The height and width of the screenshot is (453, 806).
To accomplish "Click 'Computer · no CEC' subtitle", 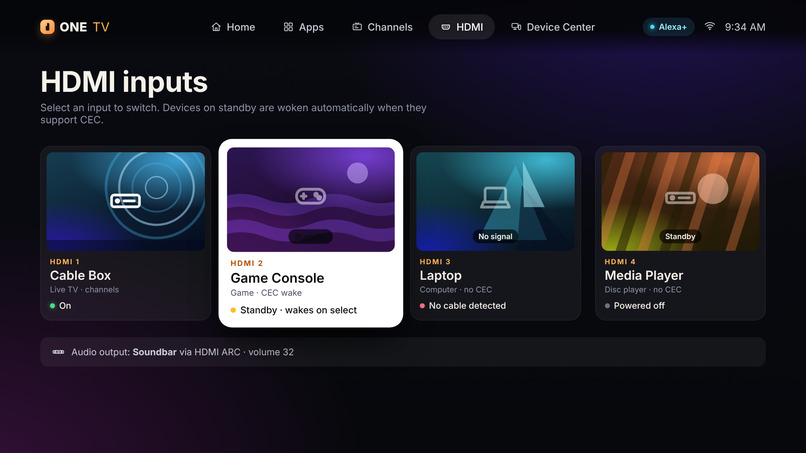I will [455, 289].
